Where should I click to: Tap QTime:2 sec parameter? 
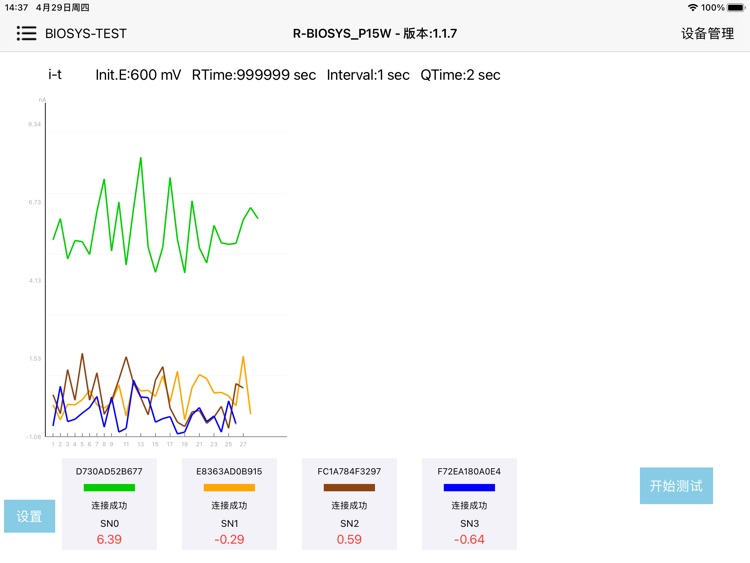(x=461, y=75)
